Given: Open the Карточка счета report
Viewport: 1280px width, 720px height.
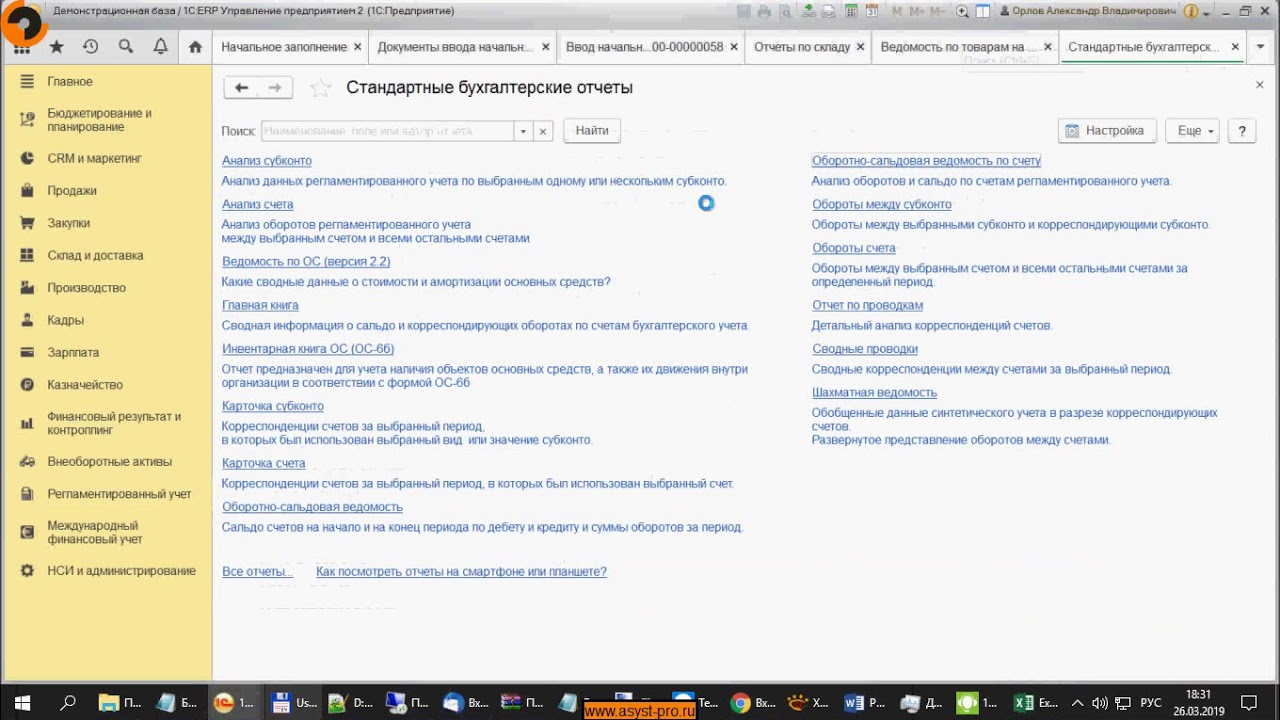Looking at the screenshot, I should point(264,463).
